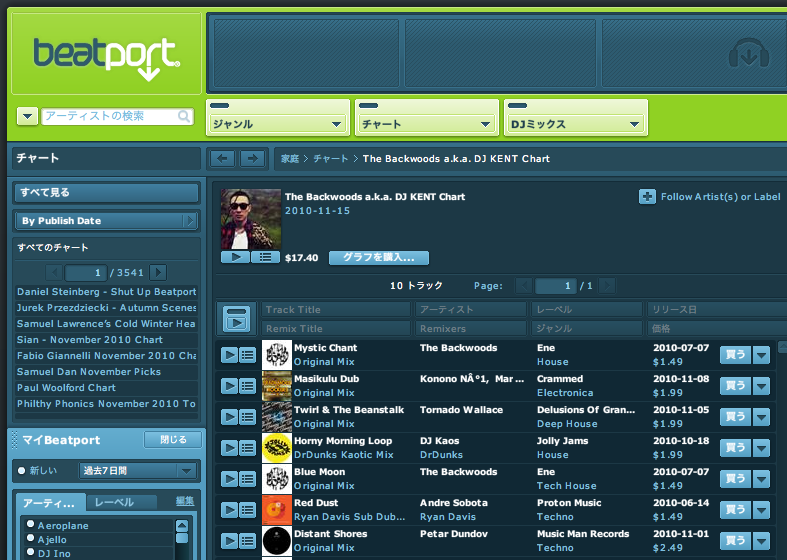Add chart to queue via list icon
Image resolution: width=787 pixels, height=560 pixels.
pyautogui.click(x=266, y=257)
